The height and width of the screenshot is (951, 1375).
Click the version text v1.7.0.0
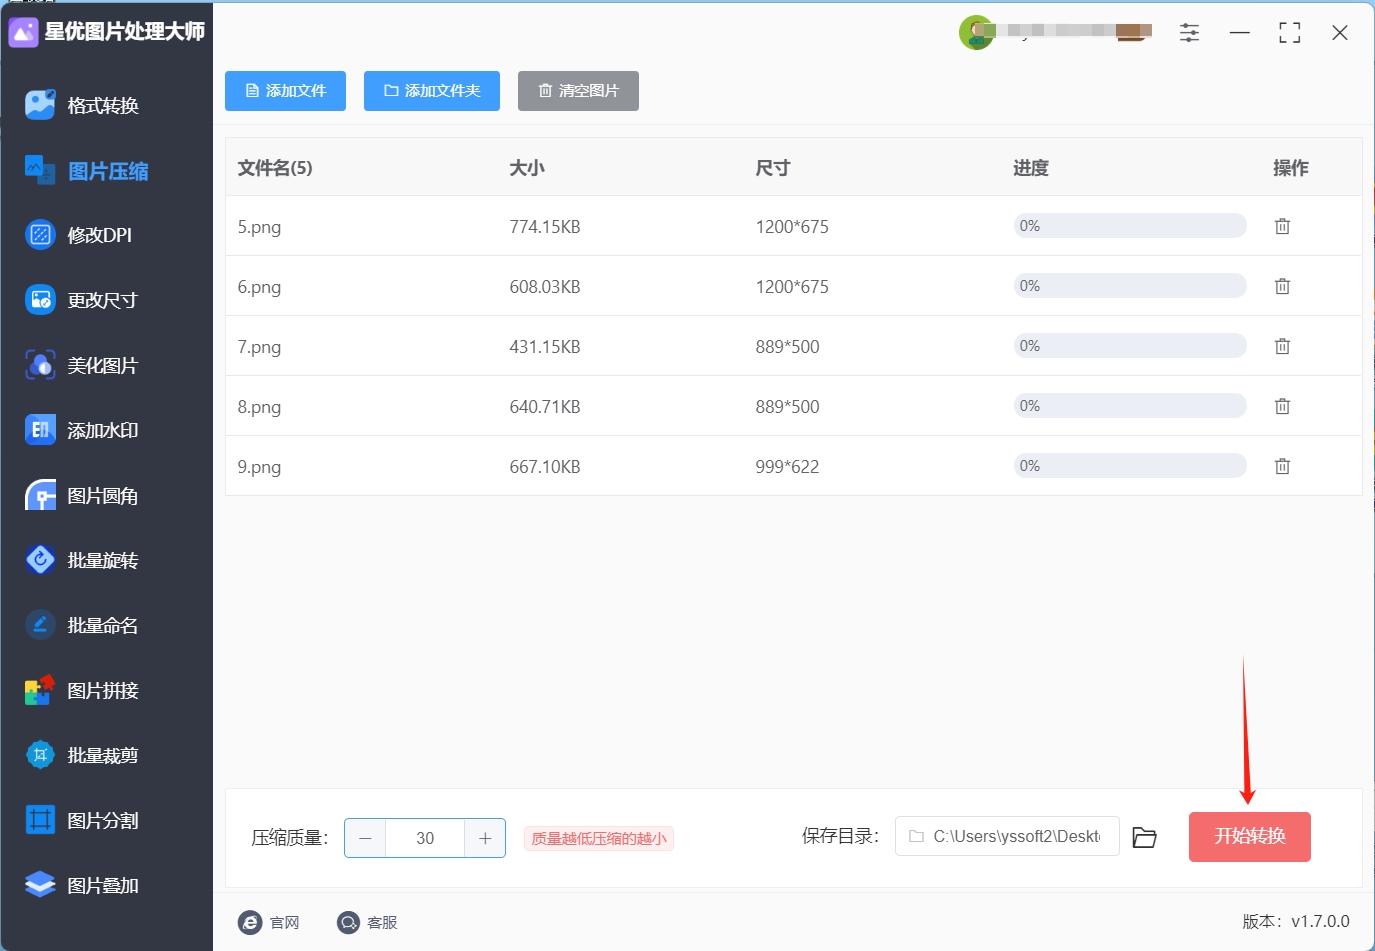[x=1320, y=921]
